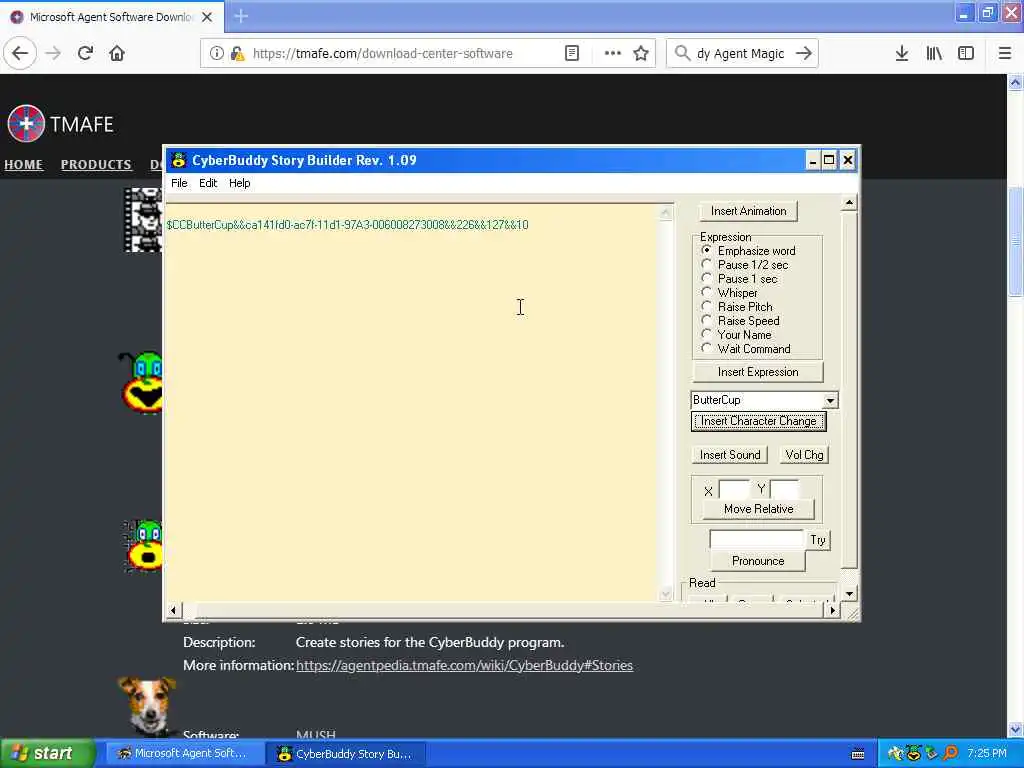Click Insert Animation button
The image size is (1024, 768).
tap(748, 211)
